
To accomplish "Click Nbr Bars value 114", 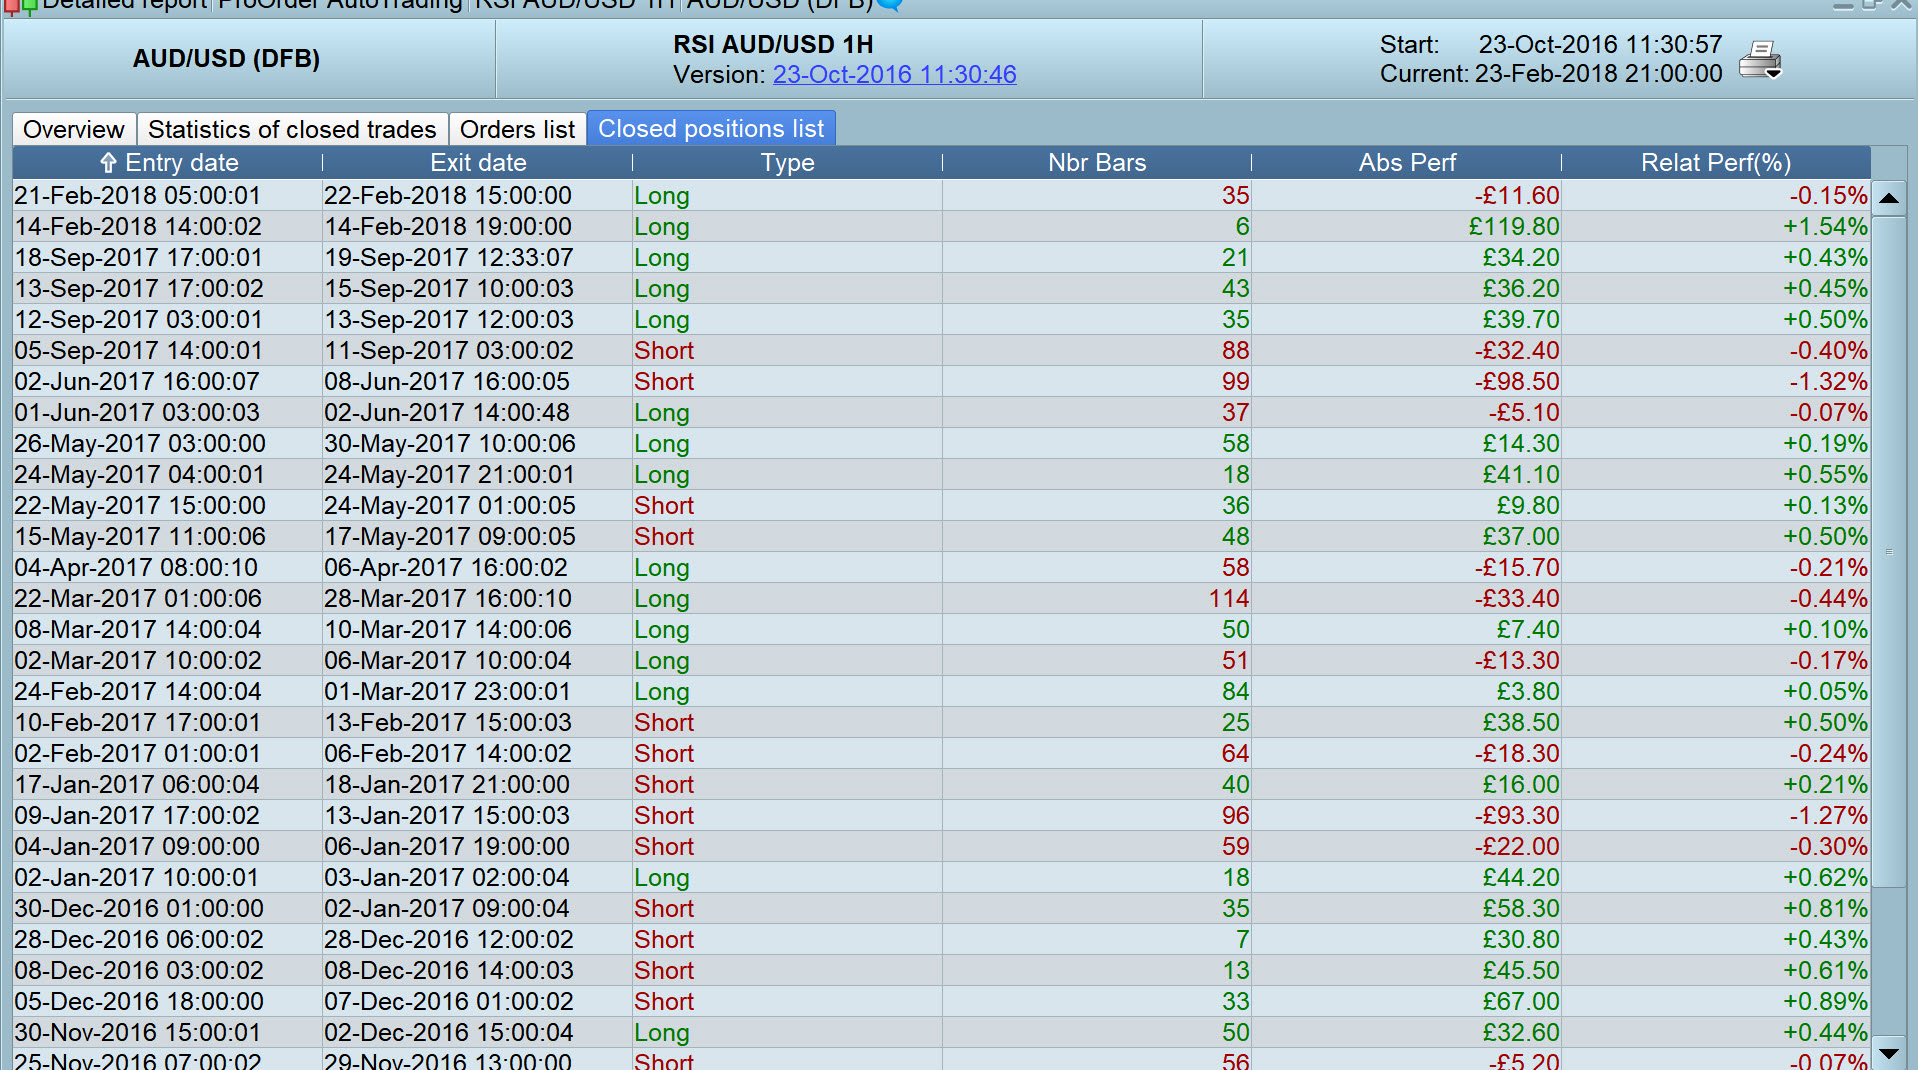I will point(1229,599).
